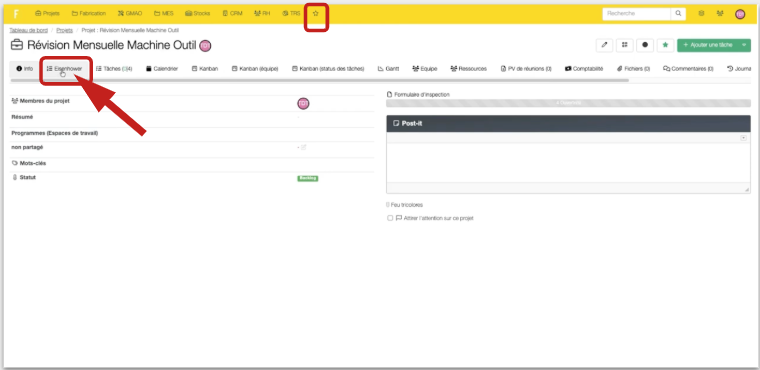Focus the Recherche search field
Viewport: 760px width, 370px height.
point(636,14)
